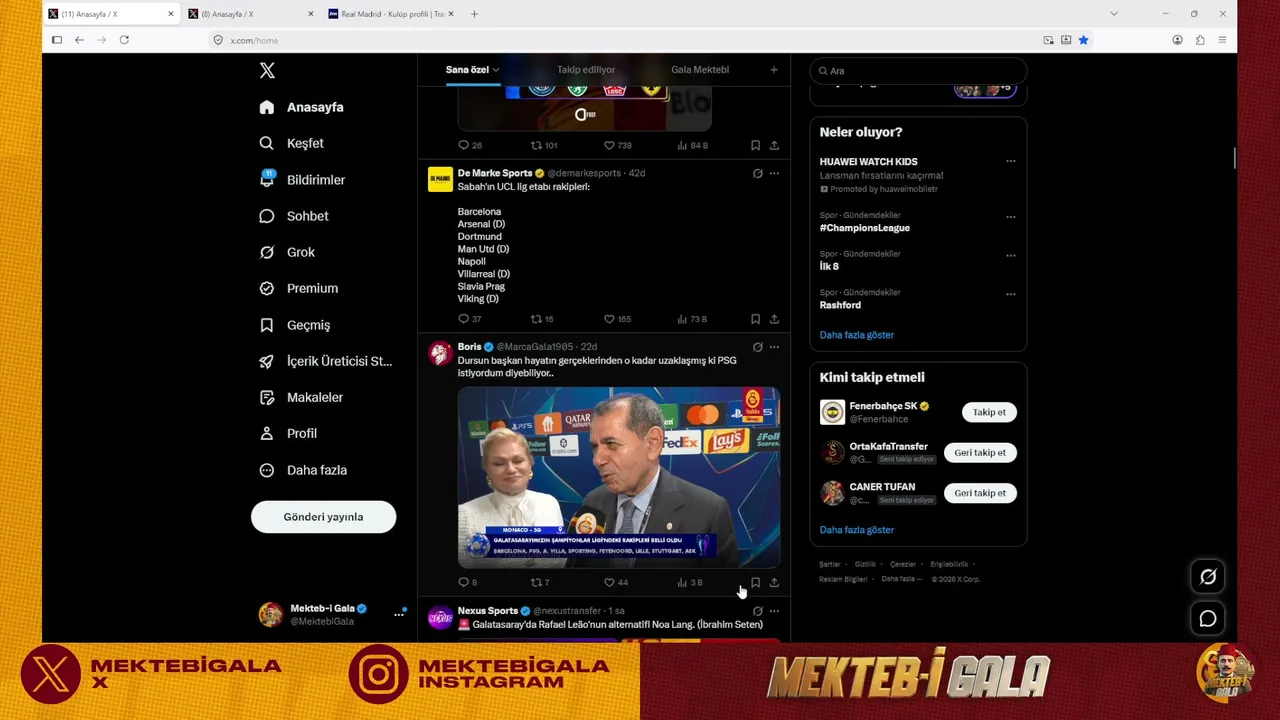Ask Grok about De Marke Sports post
Viewport: 1280px width, 720px height.
tap(757, 173)
